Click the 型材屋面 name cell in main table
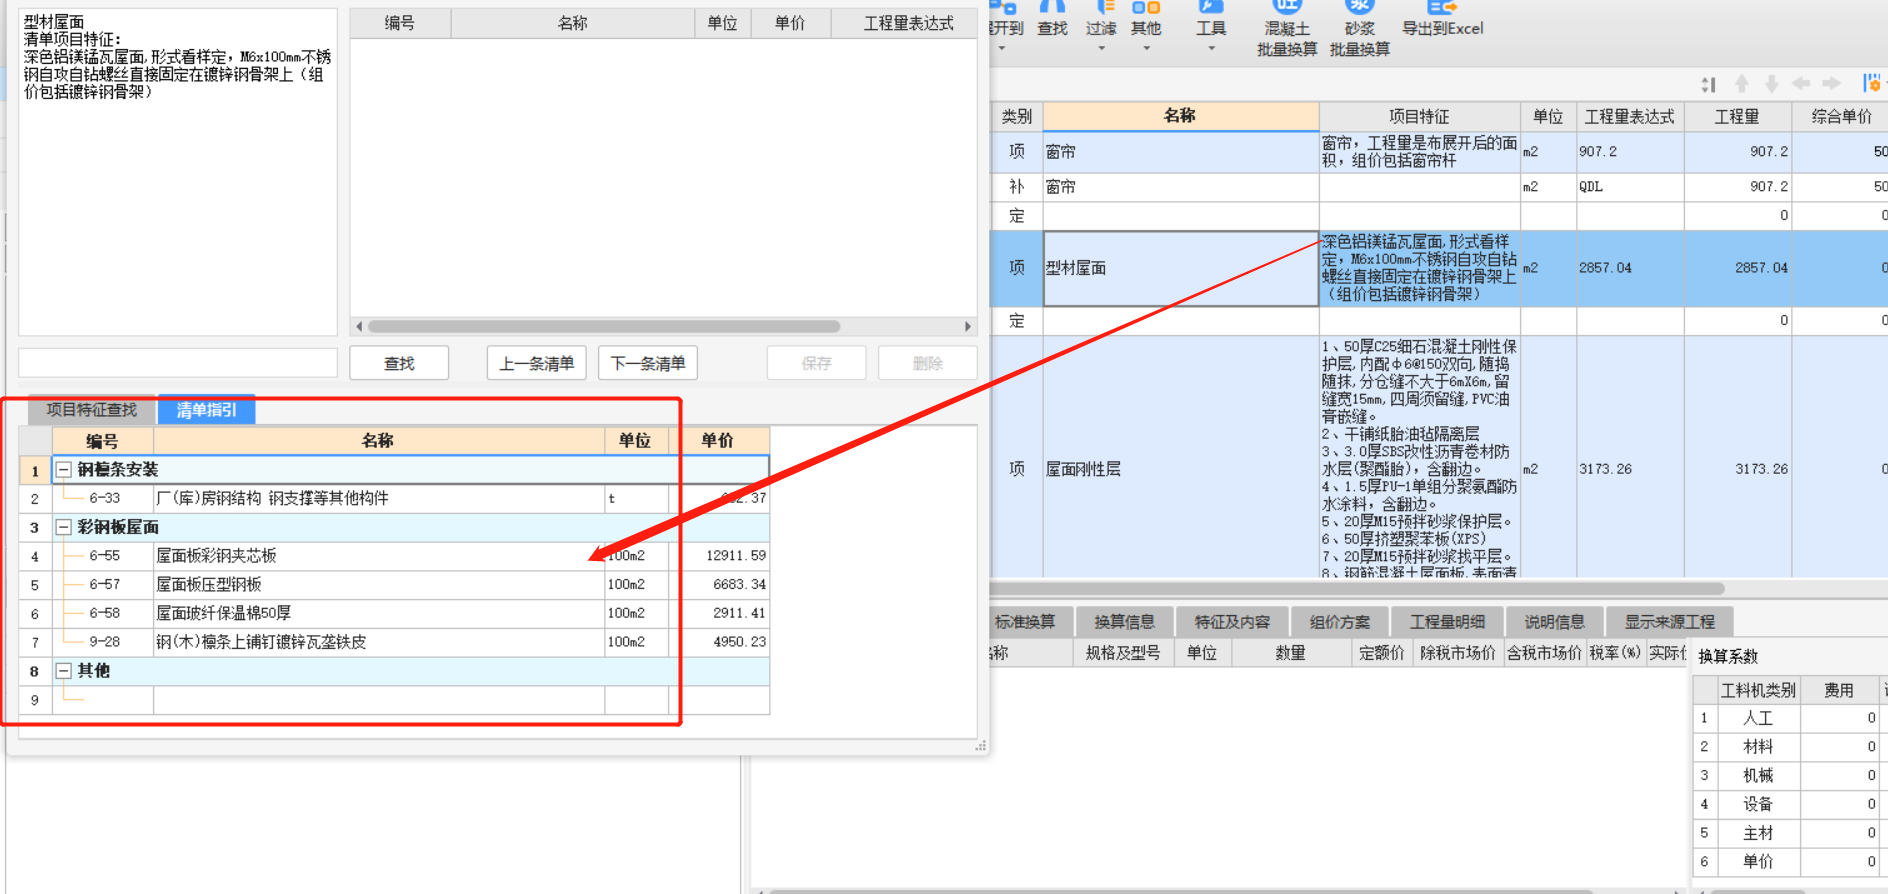The width and height of the screenshot is (1888, 894). [1181, 268]
